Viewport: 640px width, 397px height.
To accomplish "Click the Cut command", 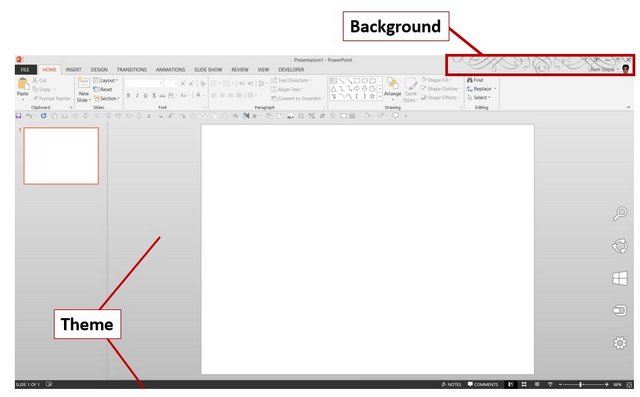I will (x=40, y=80).
